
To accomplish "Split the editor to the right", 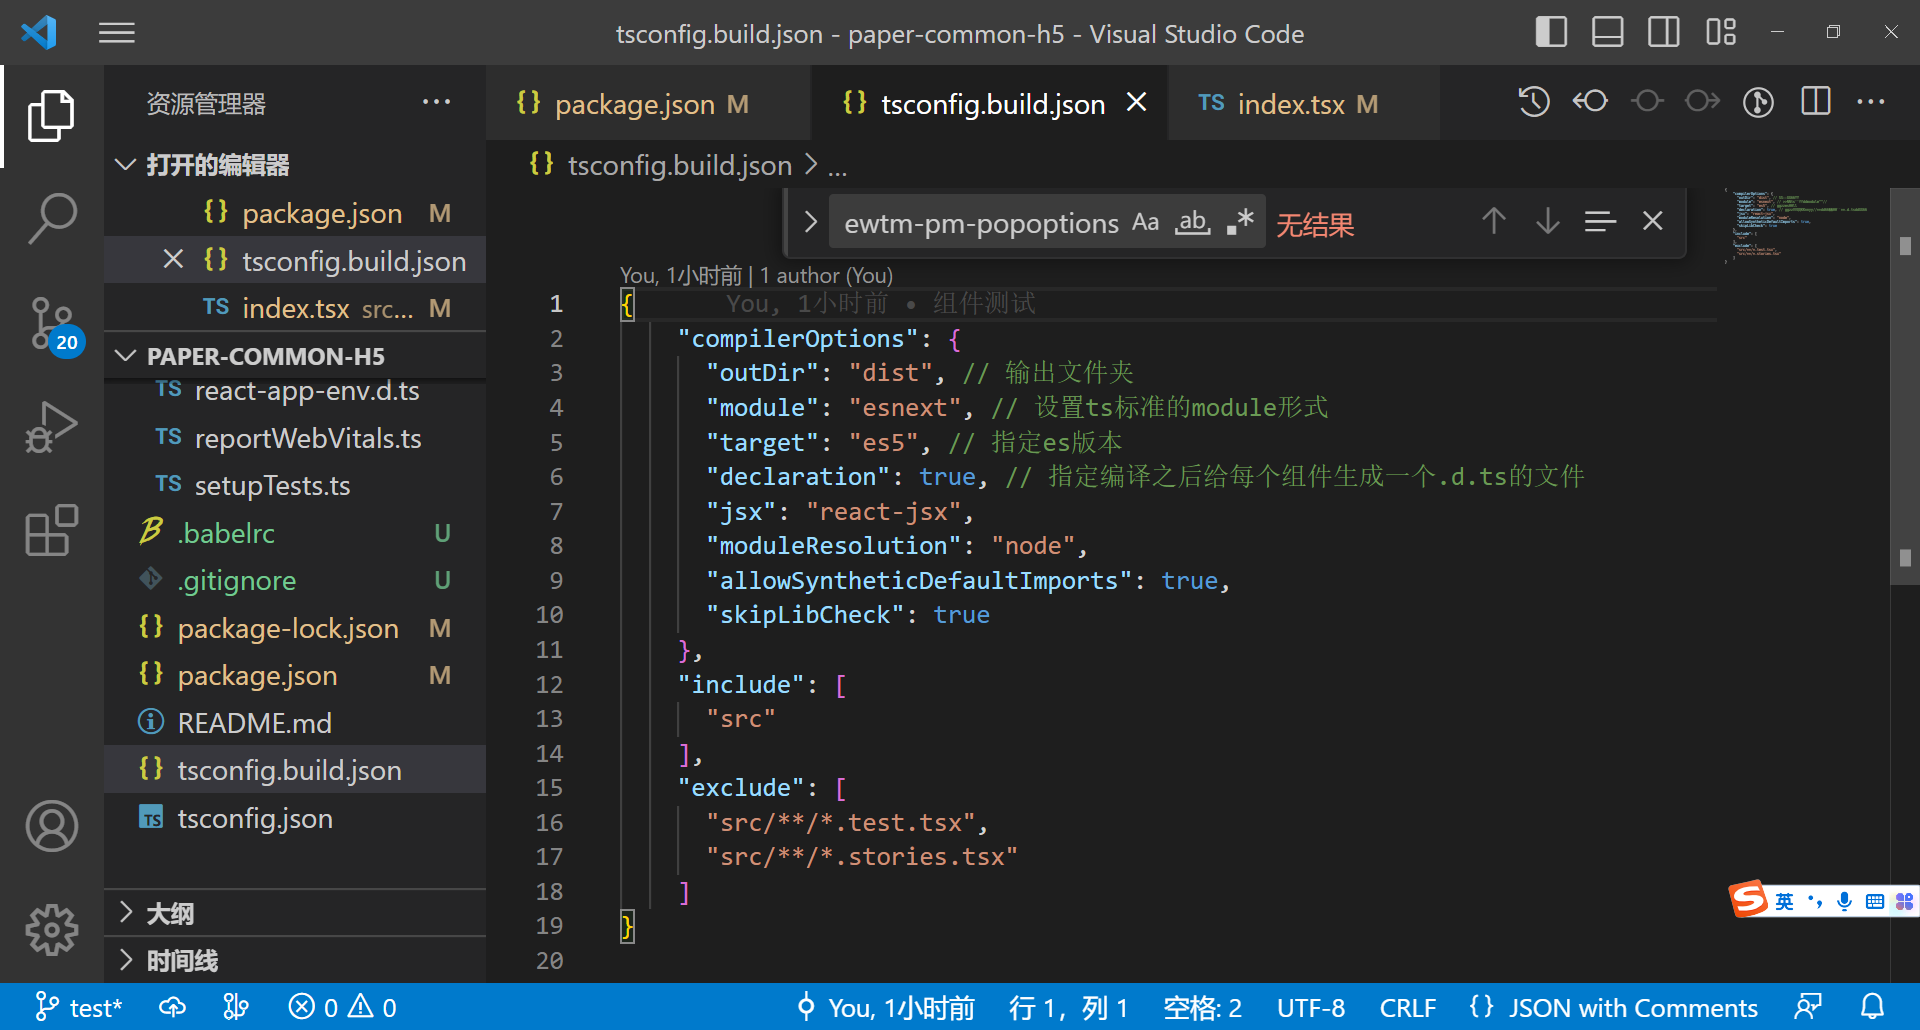I will (1815, 102).
